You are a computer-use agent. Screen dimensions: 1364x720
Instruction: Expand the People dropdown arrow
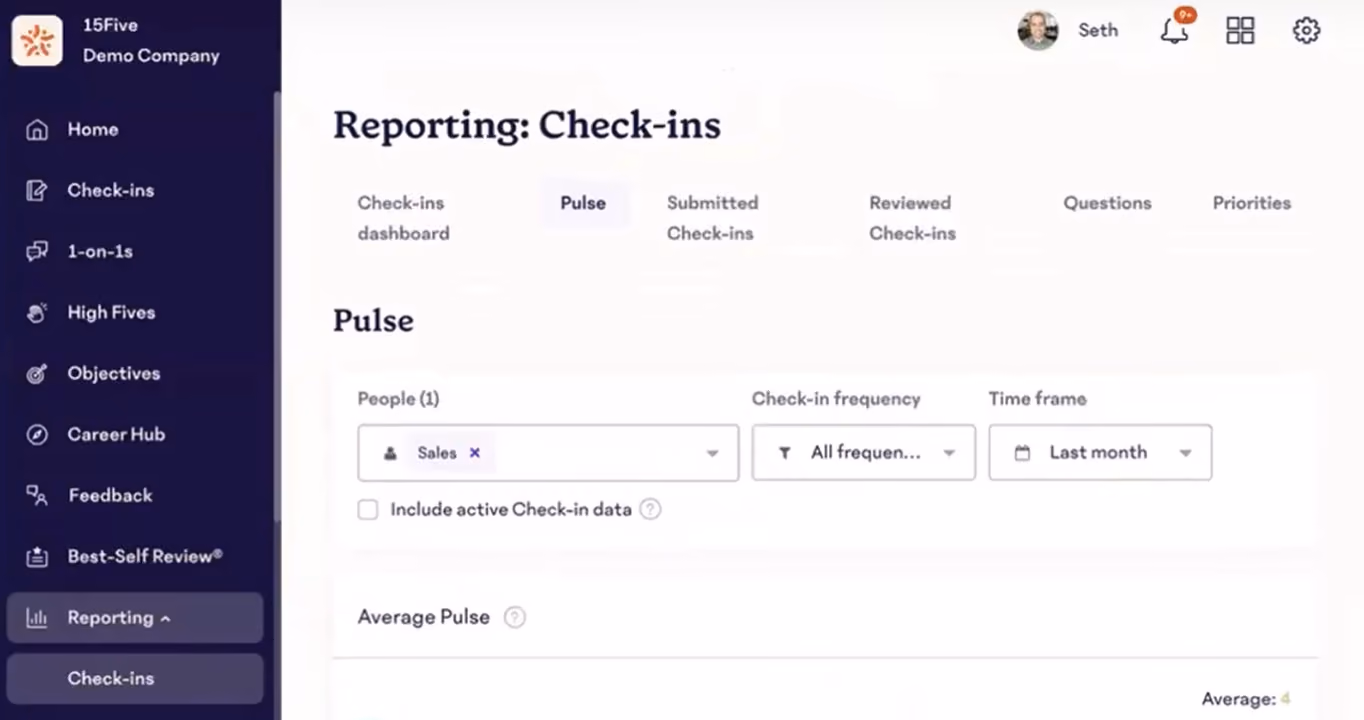[712, 453]
